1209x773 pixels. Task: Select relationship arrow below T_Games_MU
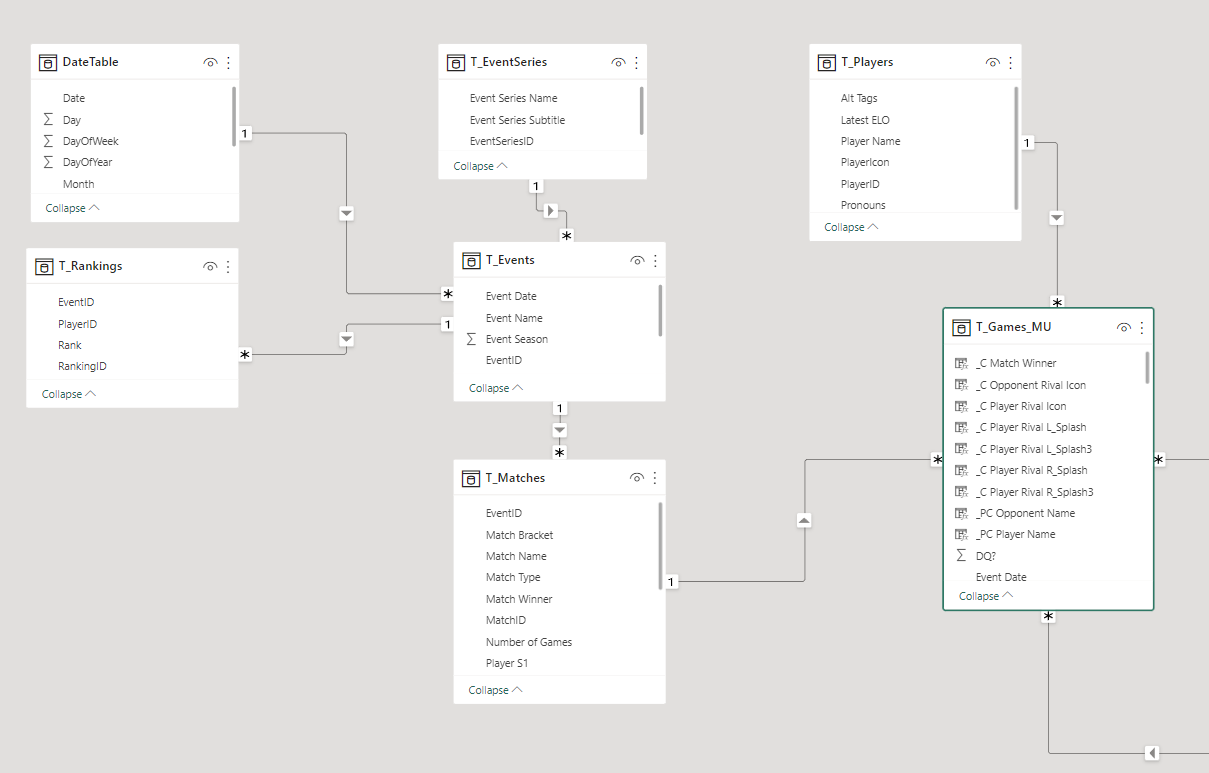pyautogui.click(x=1152, y=753)
